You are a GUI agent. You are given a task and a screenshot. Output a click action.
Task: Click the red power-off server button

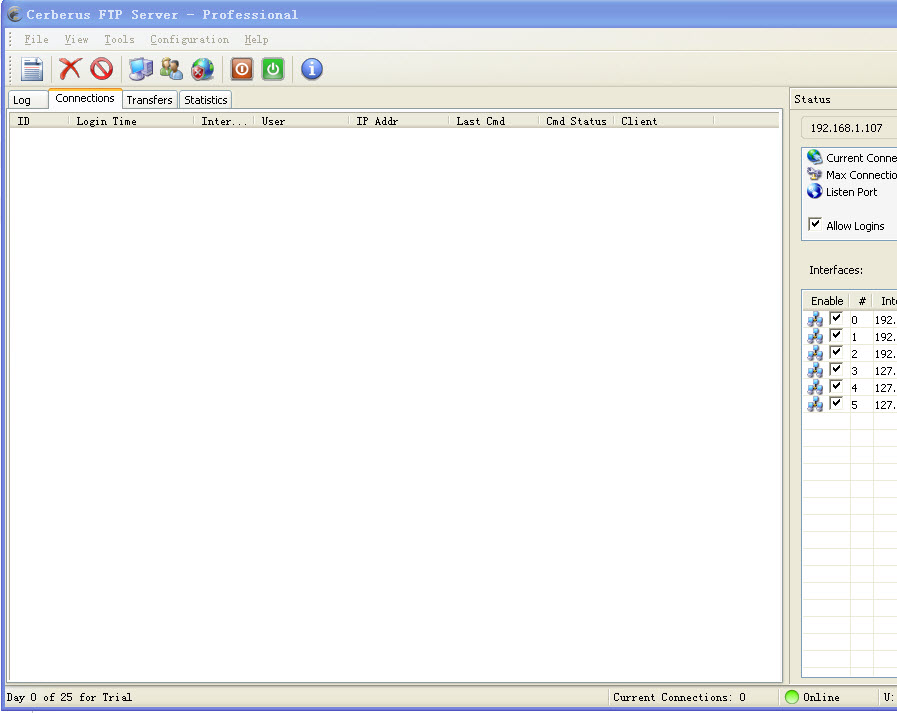[242, 69]
